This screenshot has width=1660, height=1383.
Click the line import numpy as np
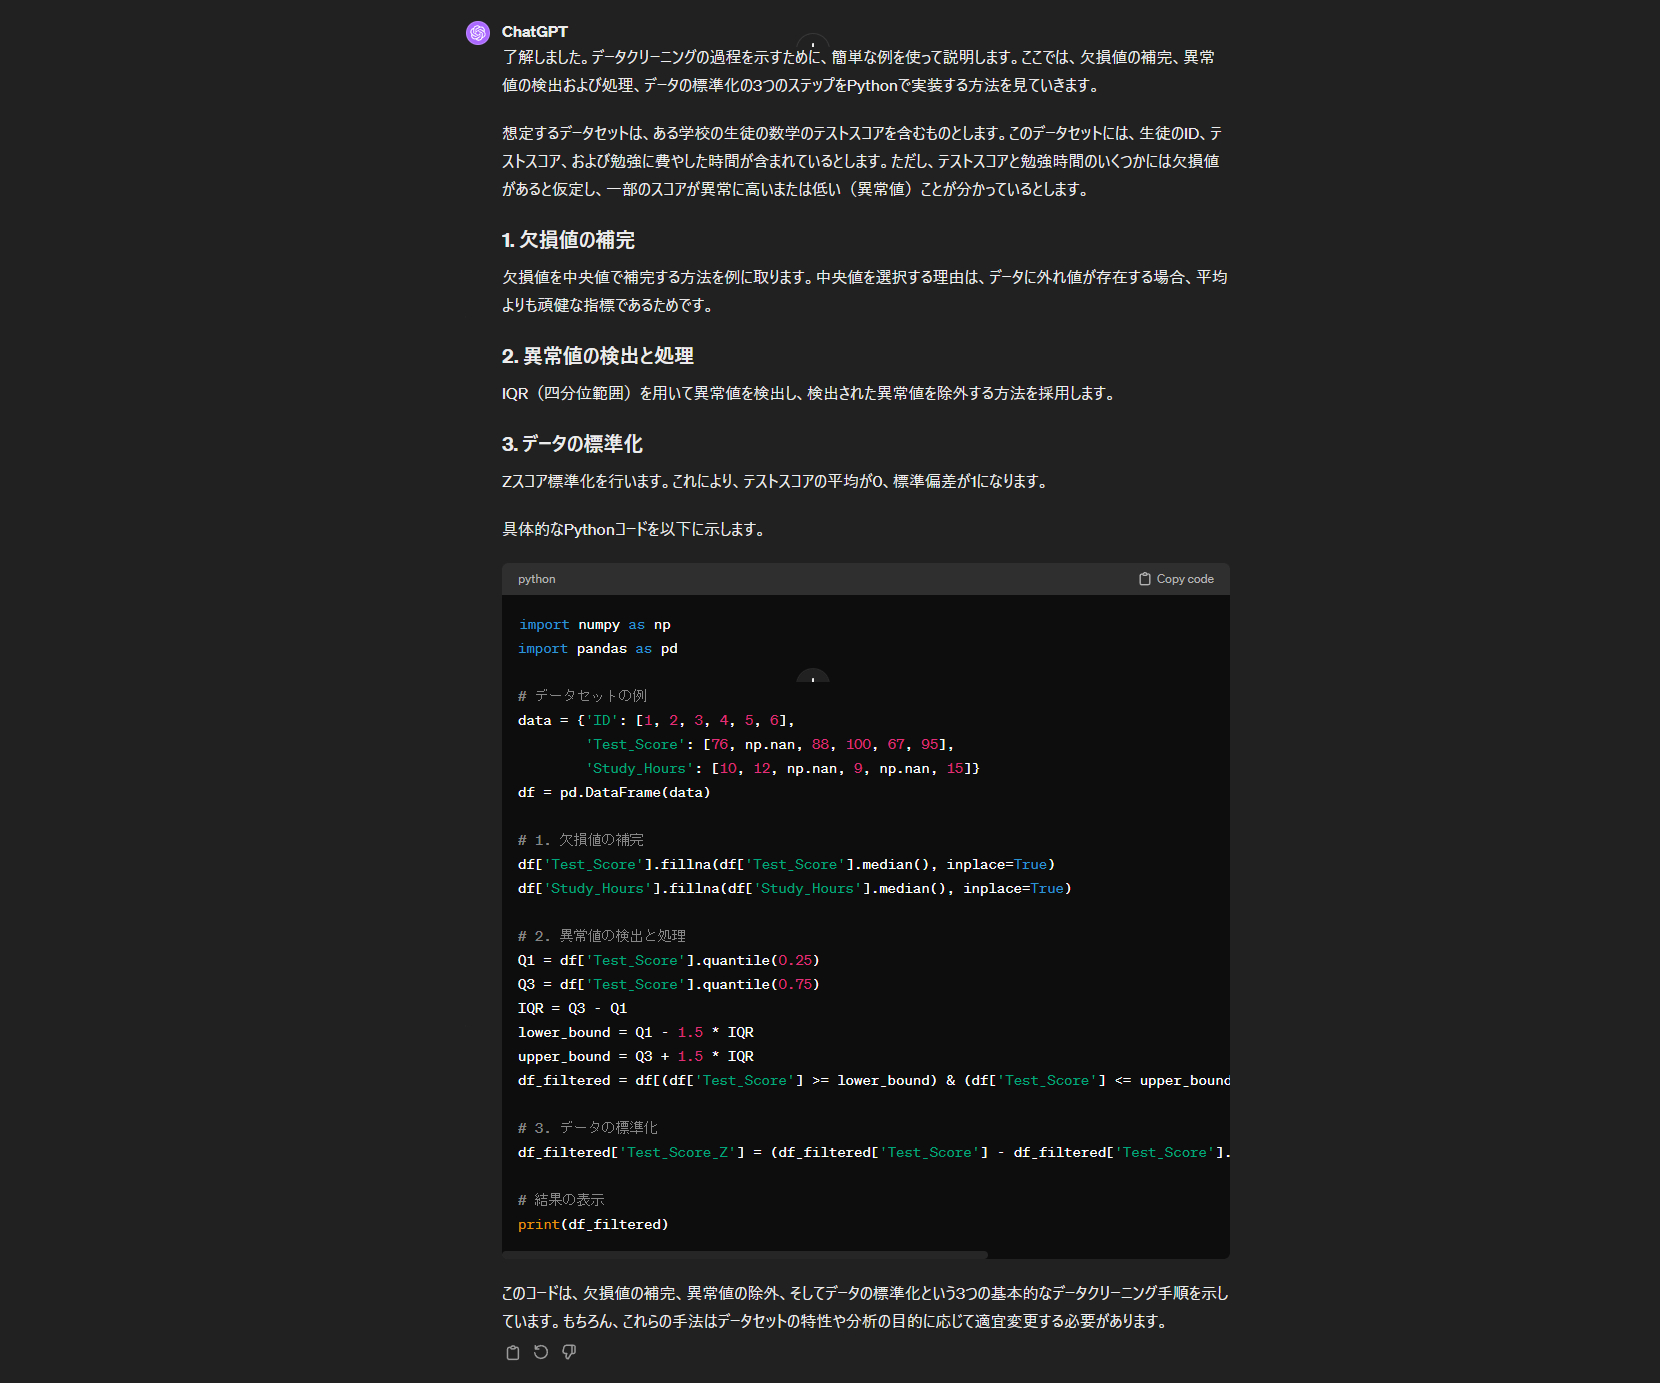(594, 625)
